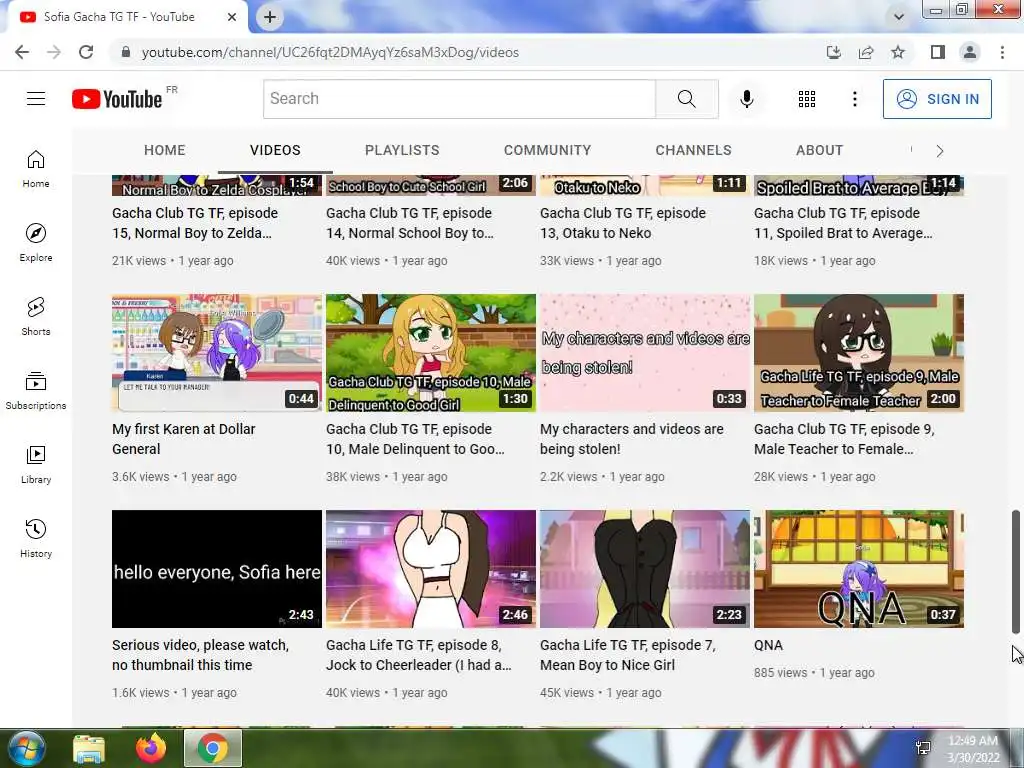Viewport: 1024px width, 768px height.
Task: Close the Sofia Gacha TG TF tab
Action: pyautogui.click(x=232, y=17)
